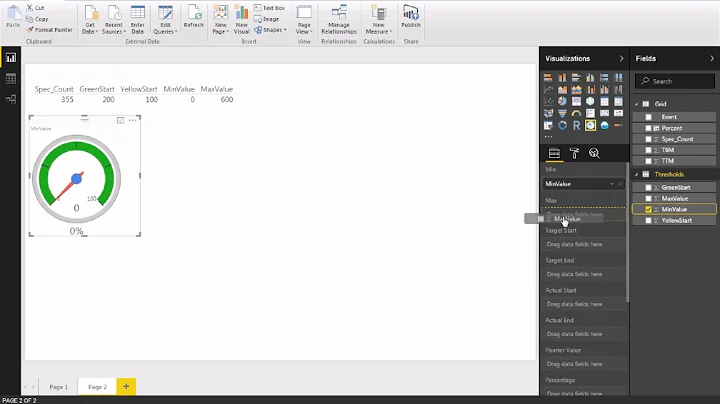Check the YellowStart field checkbox

pos(648,220)
